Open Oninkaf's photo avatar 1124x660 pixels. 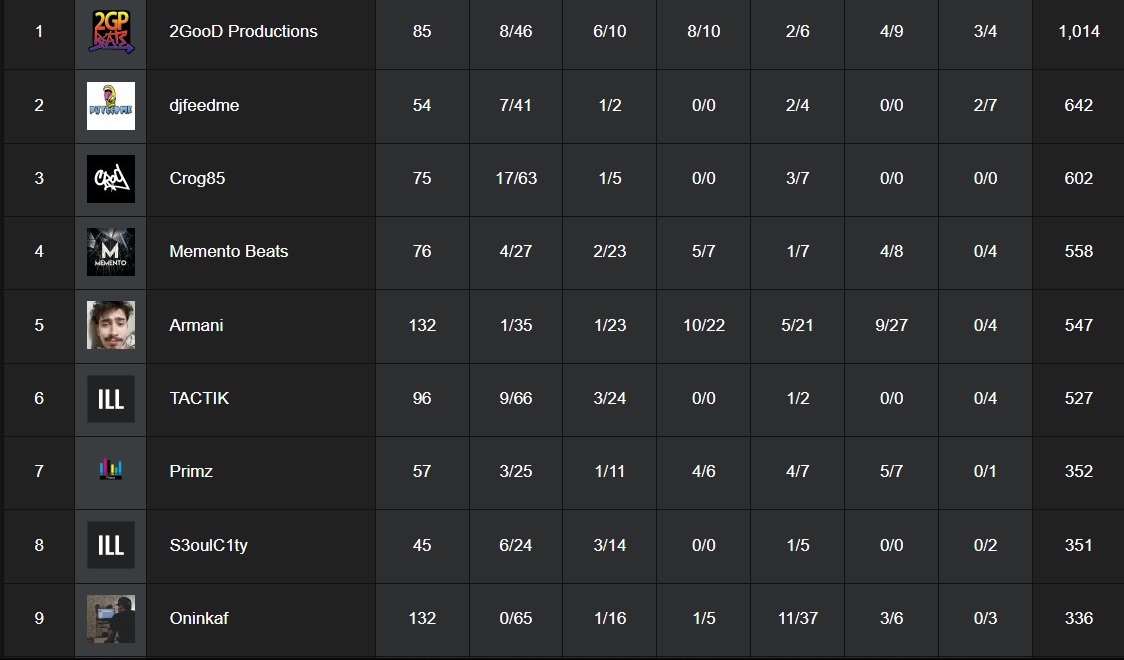[110, 618]
